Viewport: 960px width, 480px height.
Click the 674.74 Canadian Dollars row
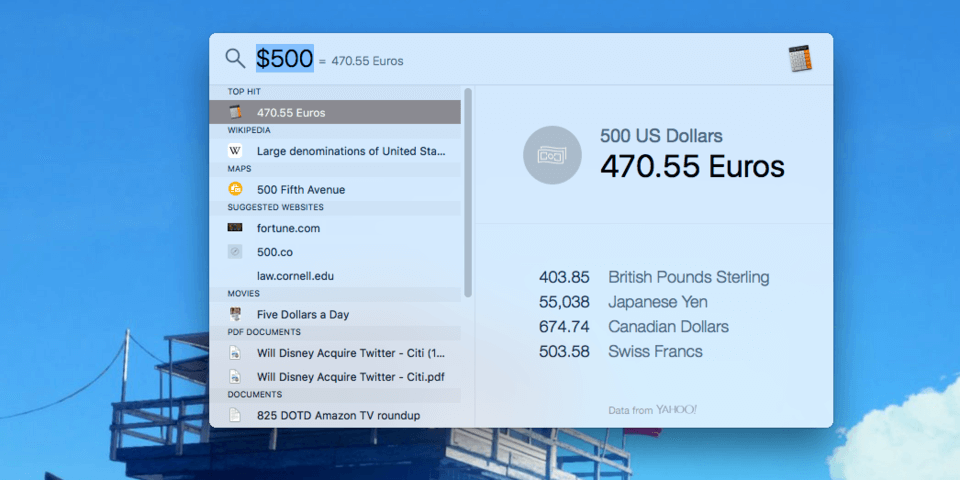(634, 327)
